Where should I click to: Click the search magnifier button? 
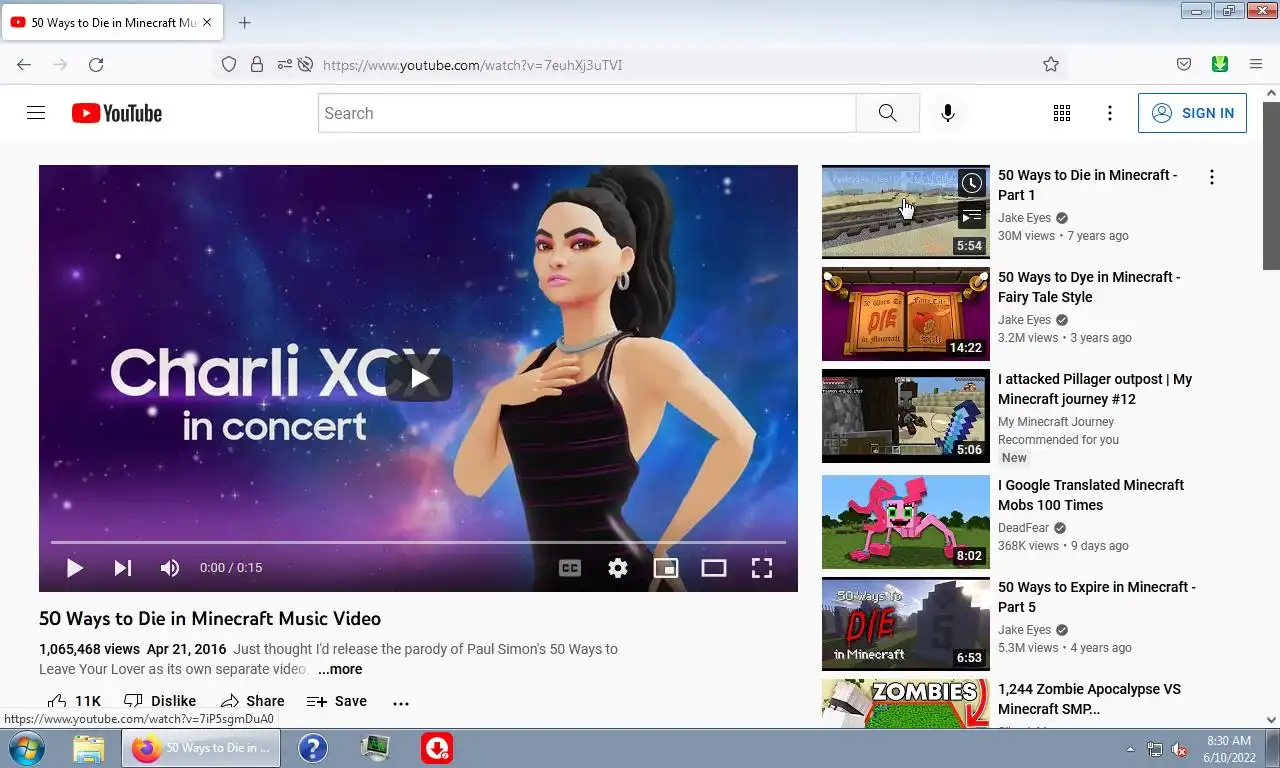[887, 113]
